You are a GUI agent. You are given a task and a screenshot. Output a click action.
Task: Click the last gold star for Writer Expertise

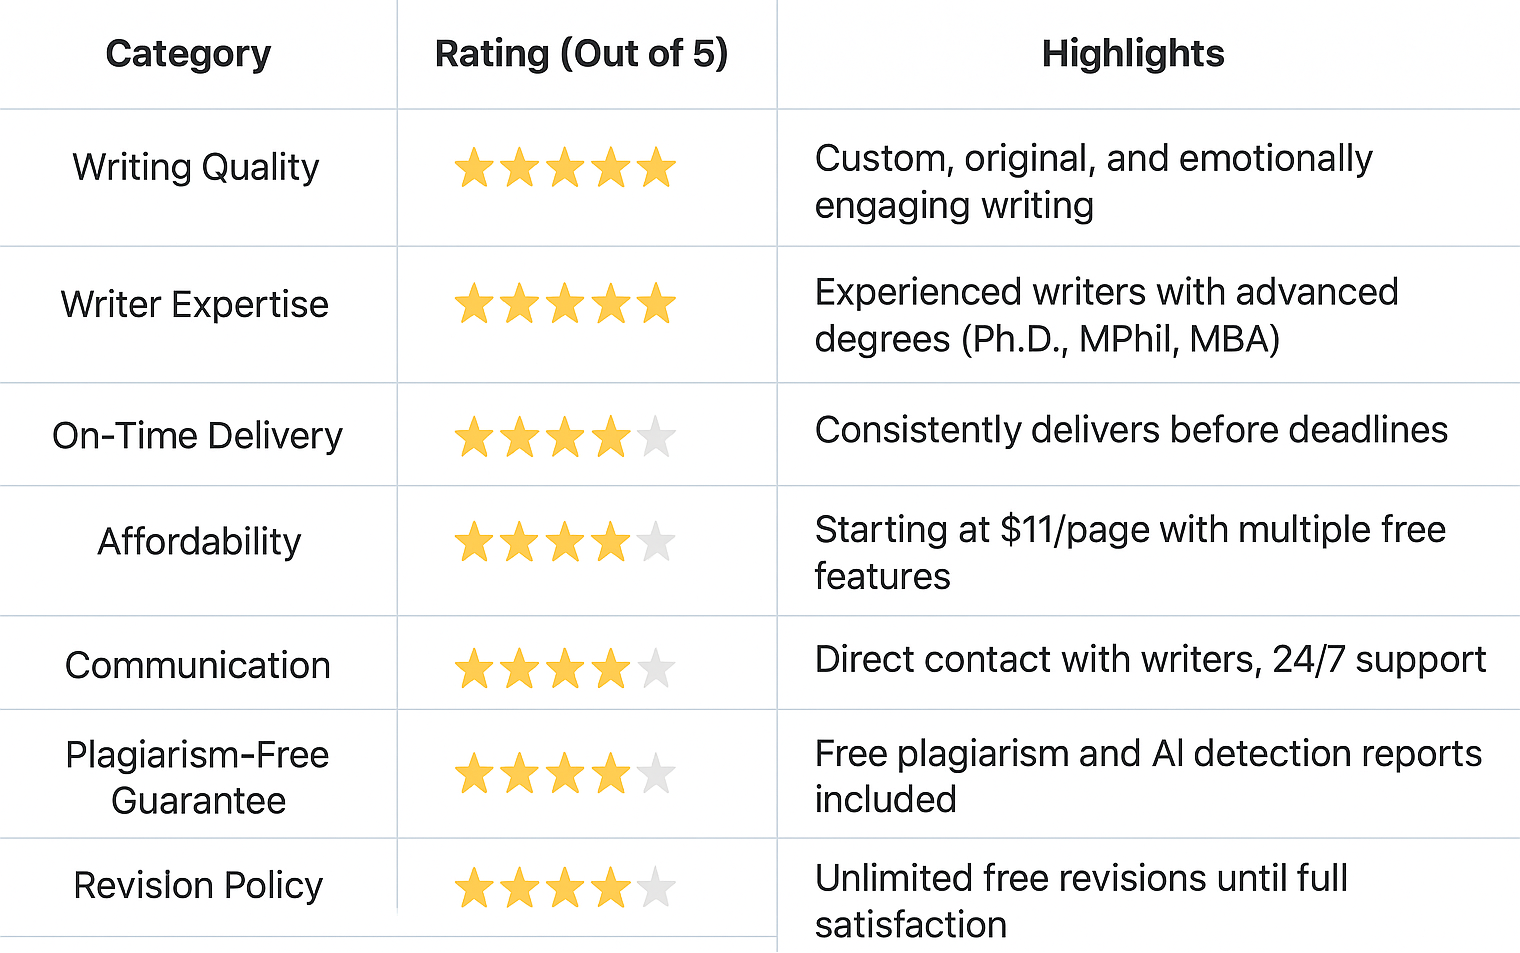coord(656,304)
